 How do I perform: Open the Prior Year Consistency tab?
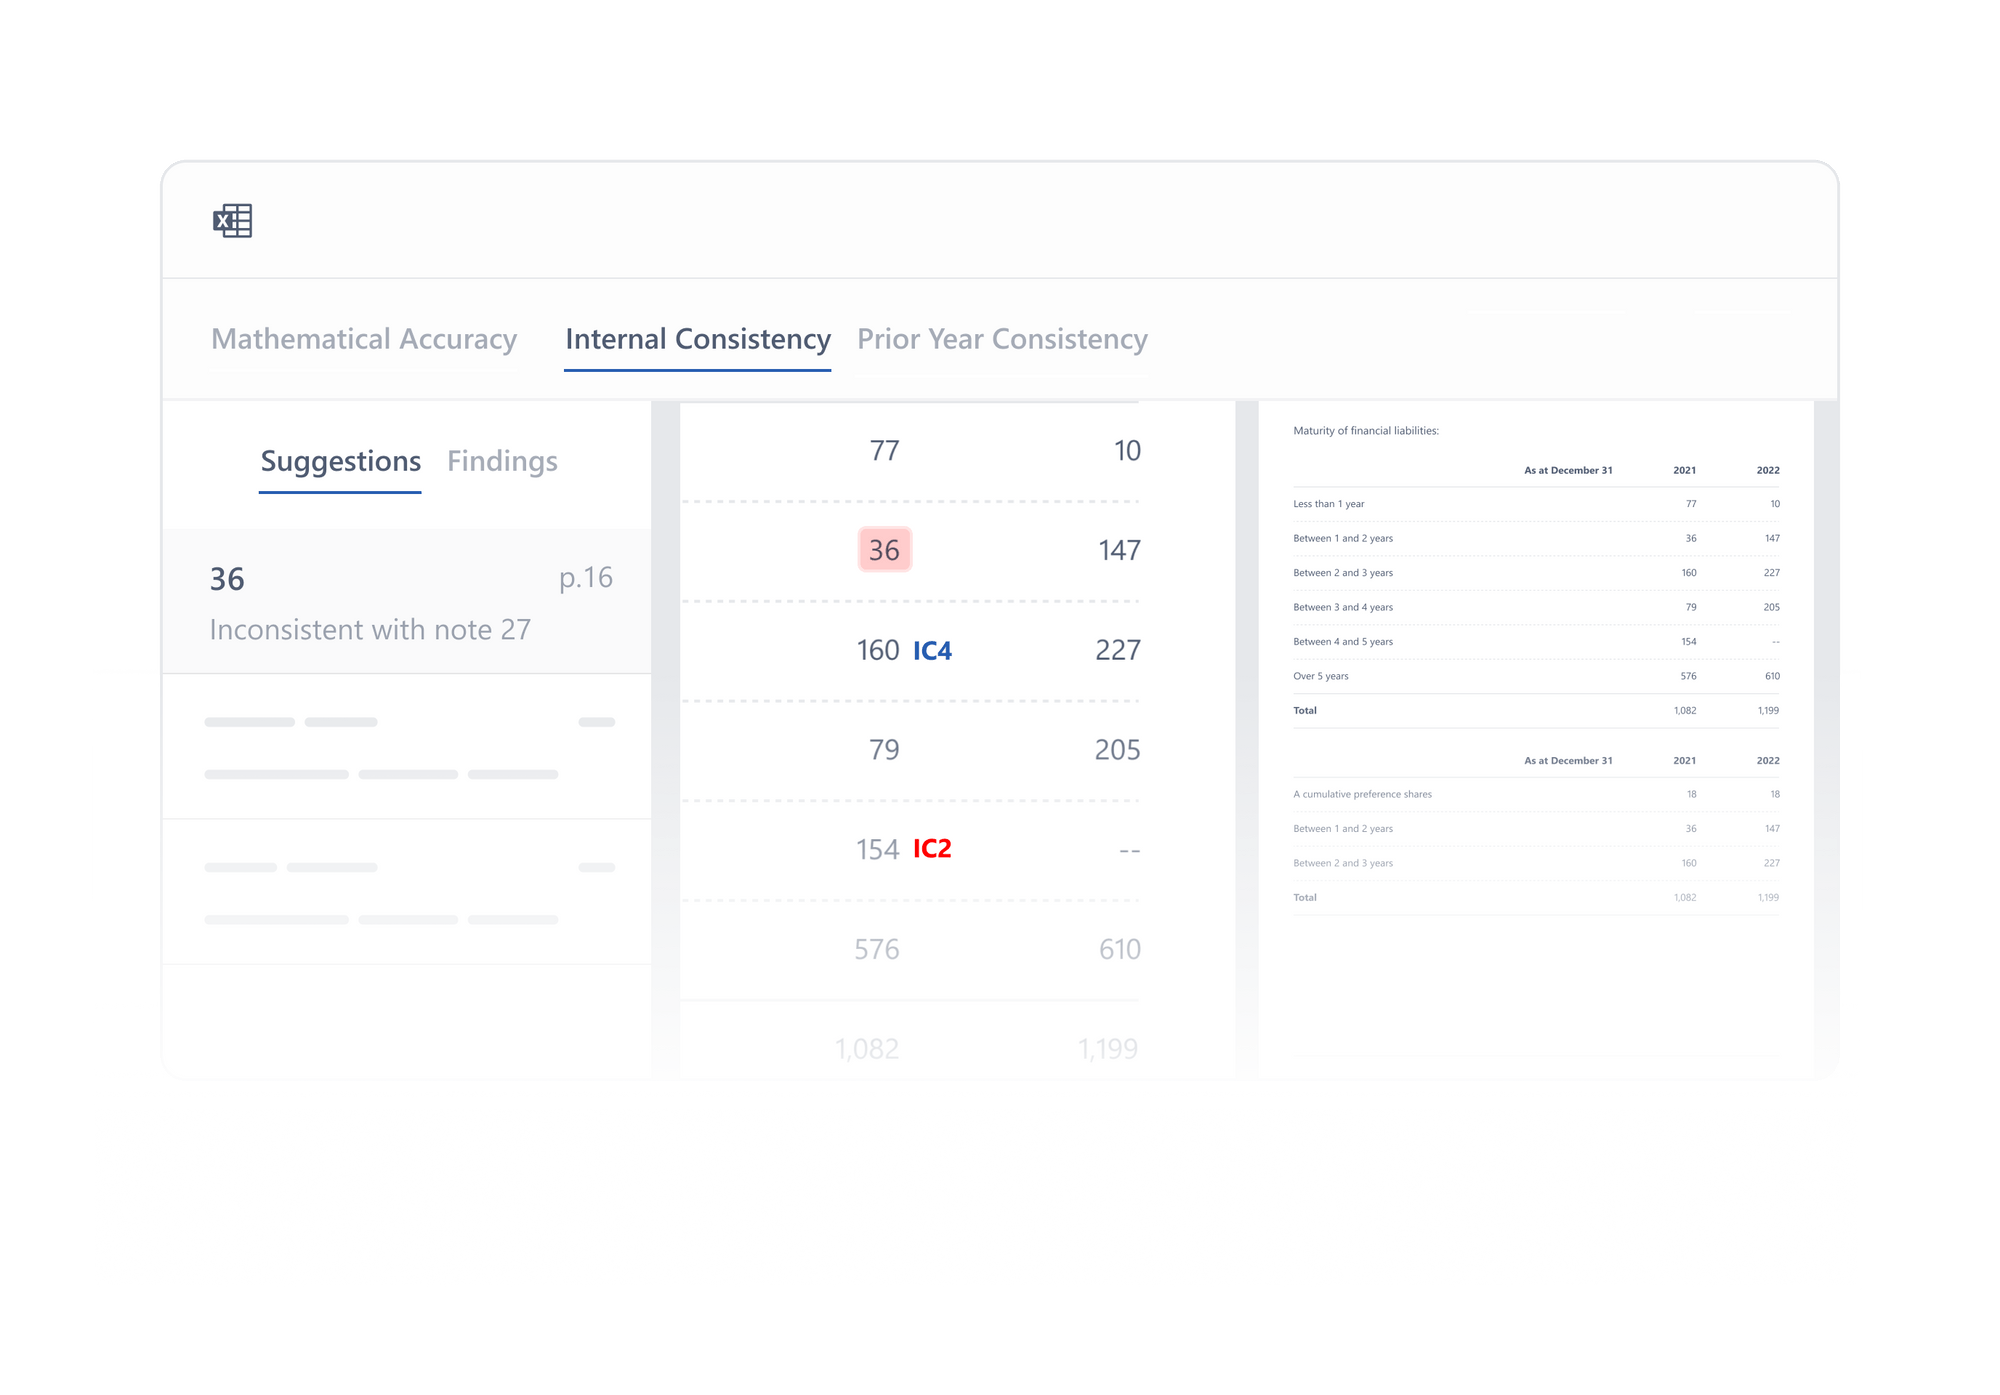point(1001,339)
